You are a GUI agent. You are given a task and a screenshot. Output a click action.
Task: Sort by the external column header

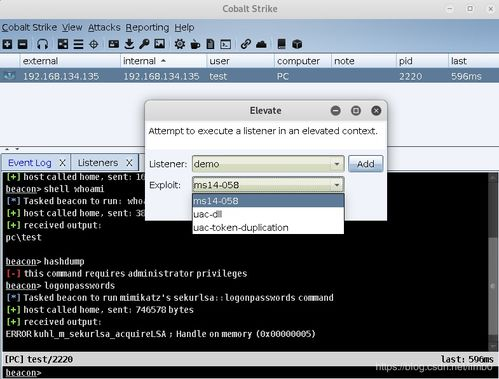(x=69, y=61)
